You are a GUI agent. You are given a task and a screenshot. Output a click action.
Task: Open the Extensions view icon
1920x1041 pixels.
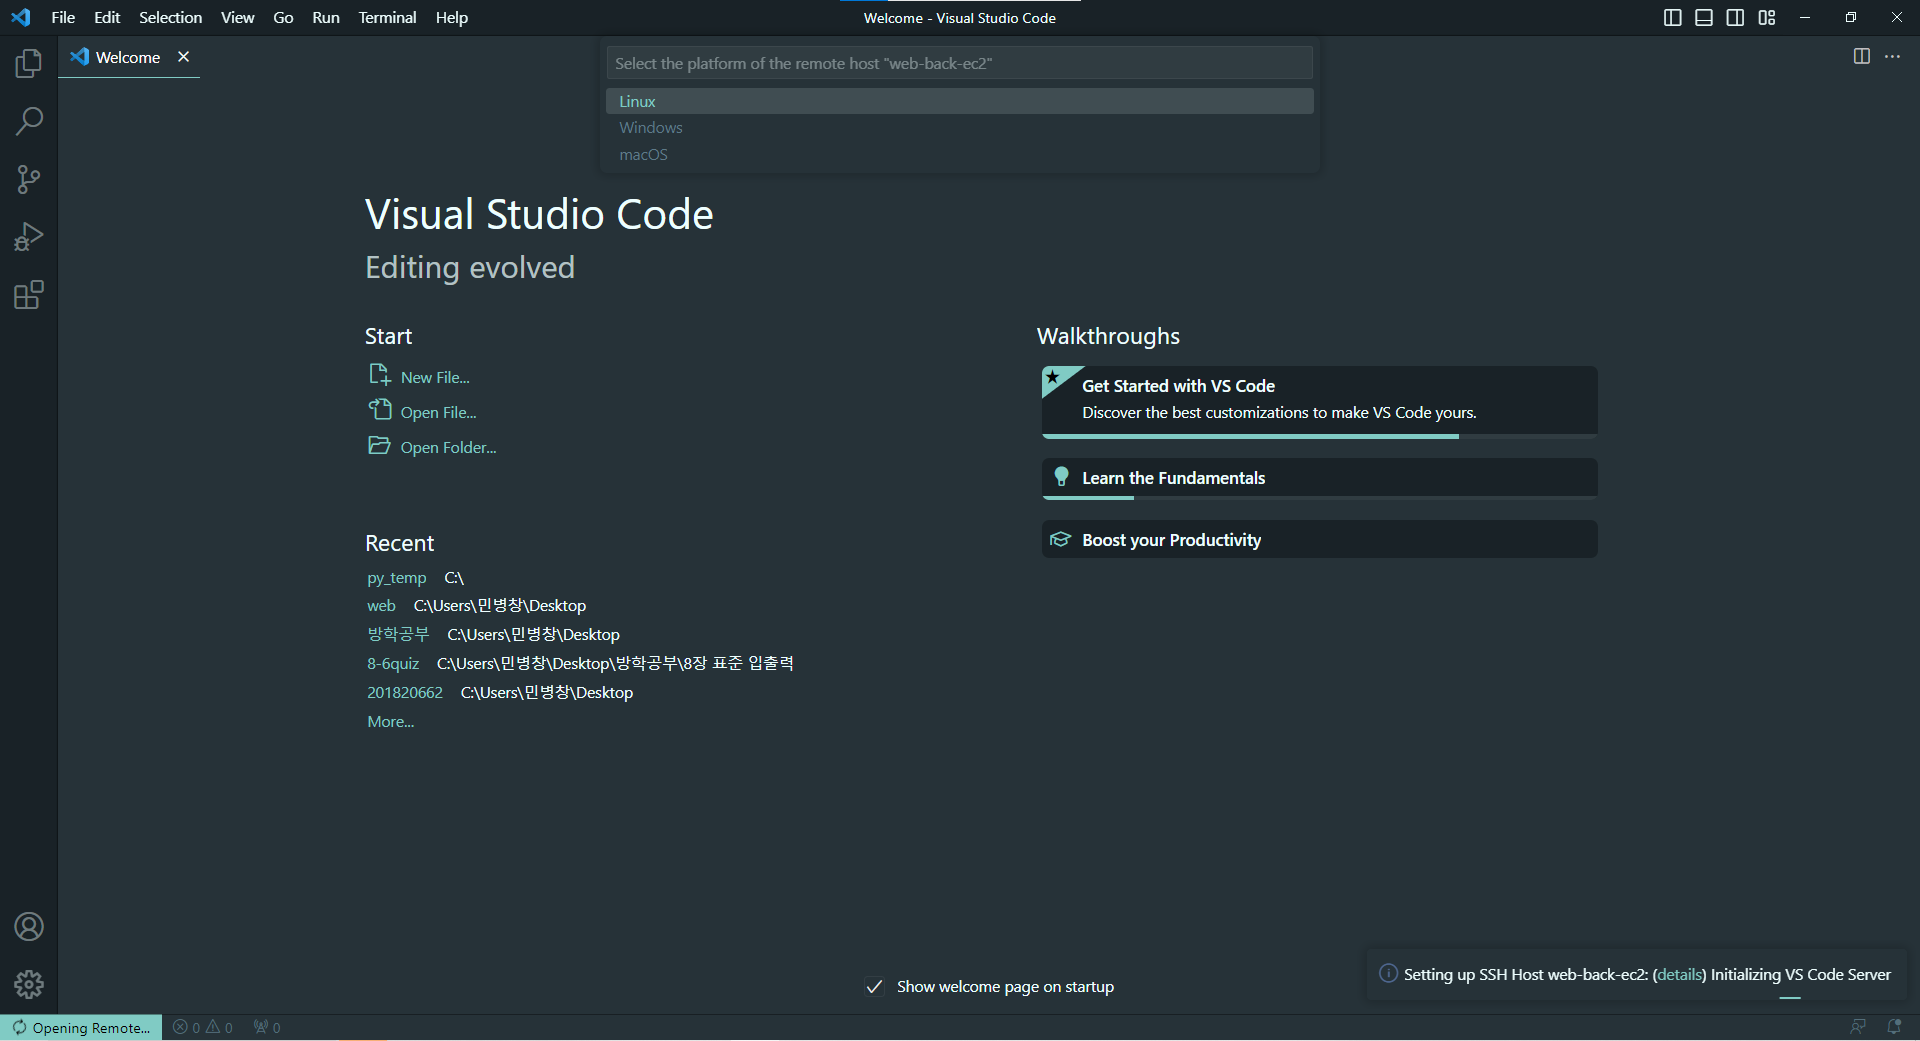[29, 295]
